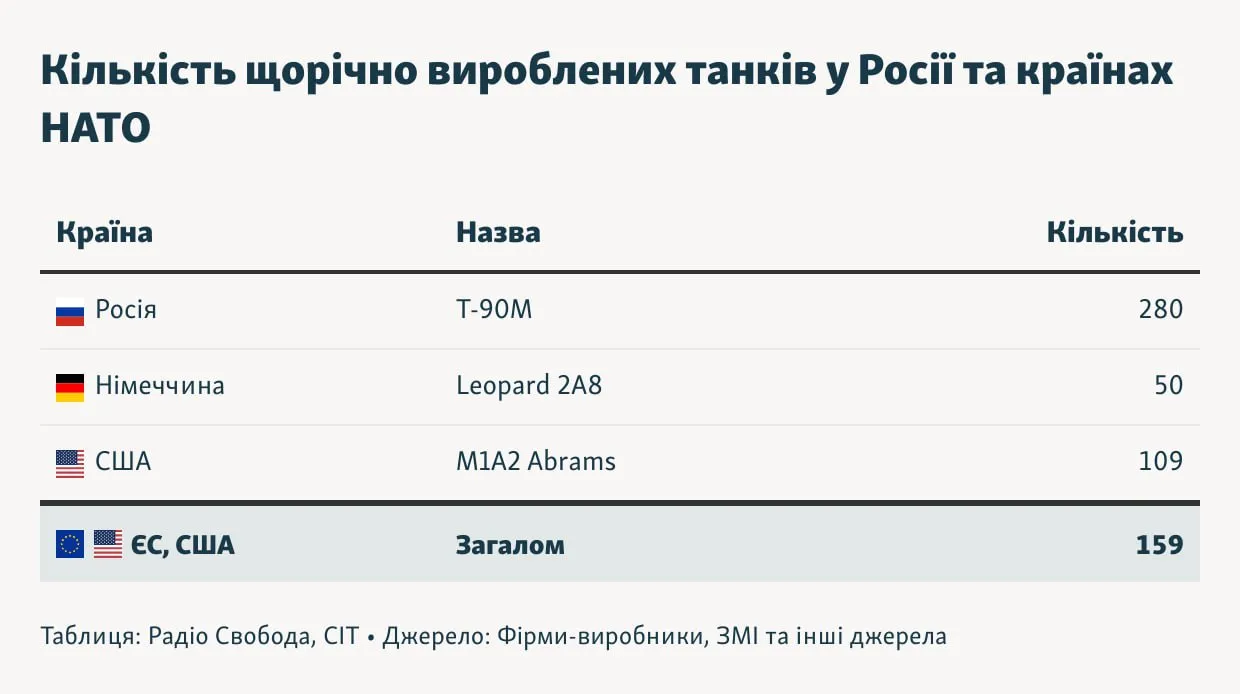1240x694 pixels.
Task: Click the Німеччина country cell
Action: tap(160, 386)
